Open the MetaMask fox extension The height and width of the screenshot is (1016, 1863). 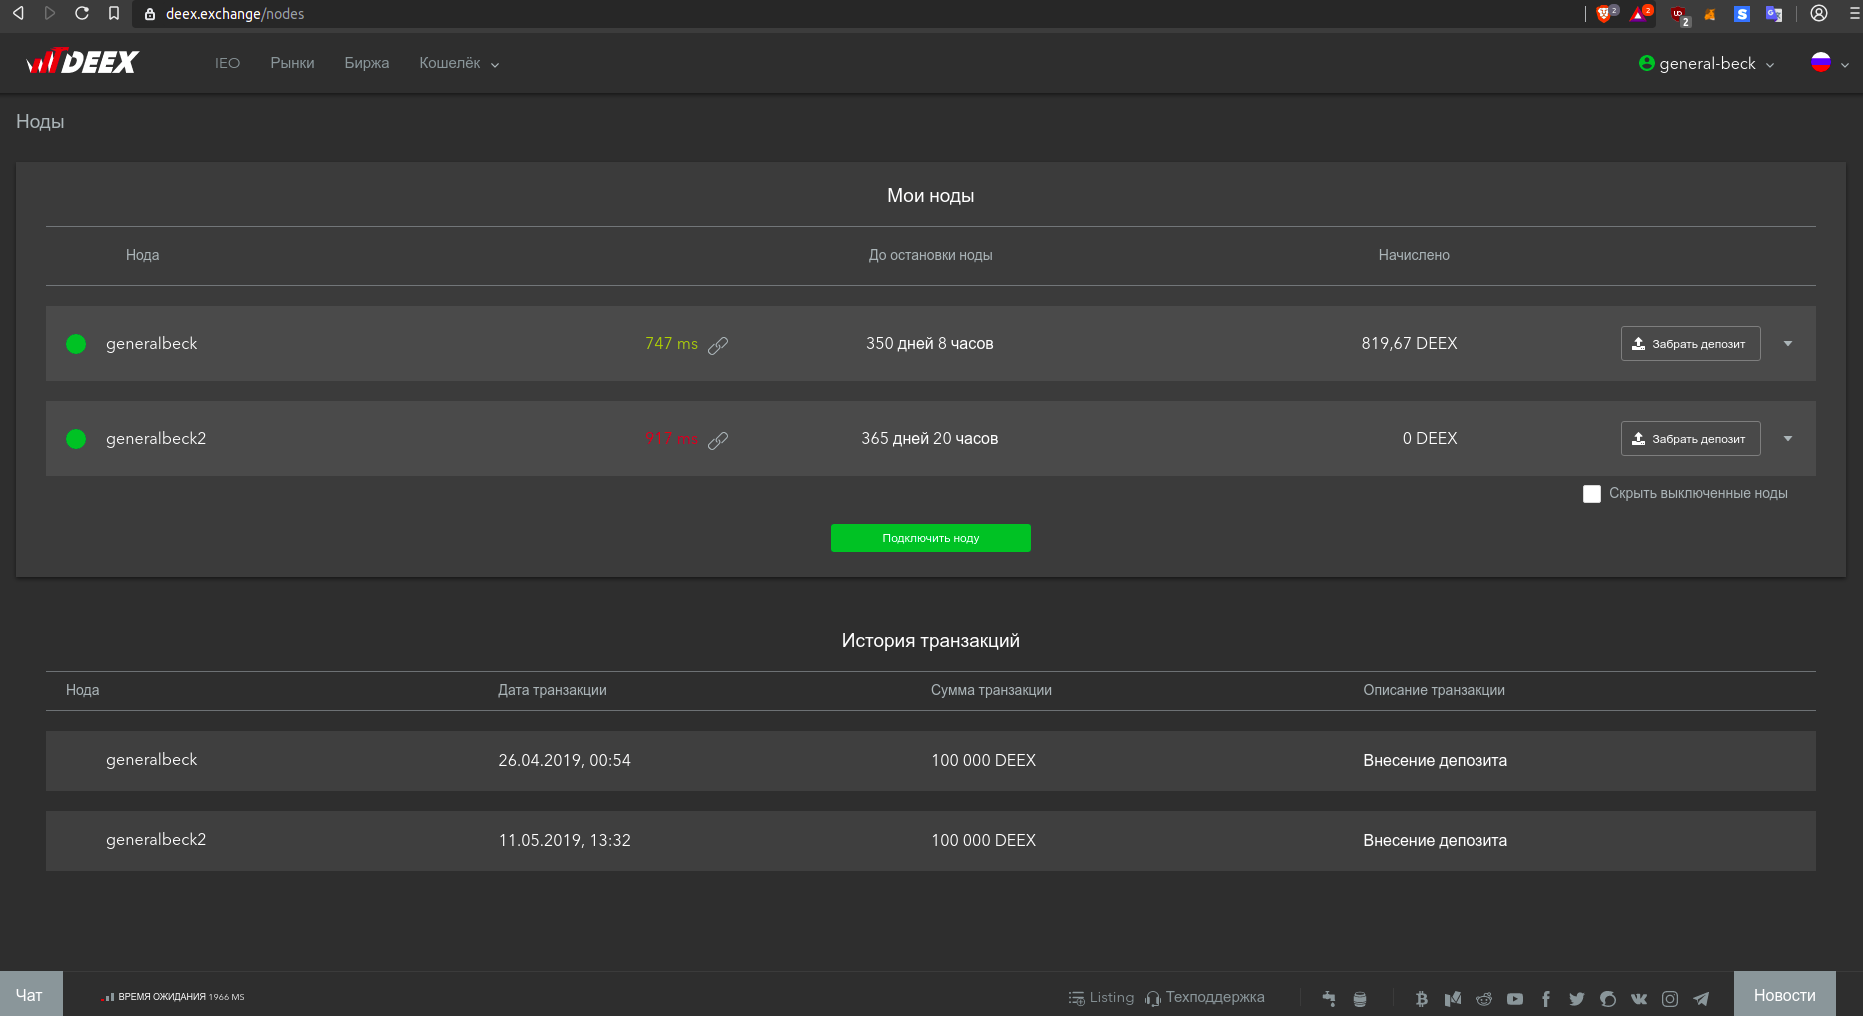[x=1710, y=14]
